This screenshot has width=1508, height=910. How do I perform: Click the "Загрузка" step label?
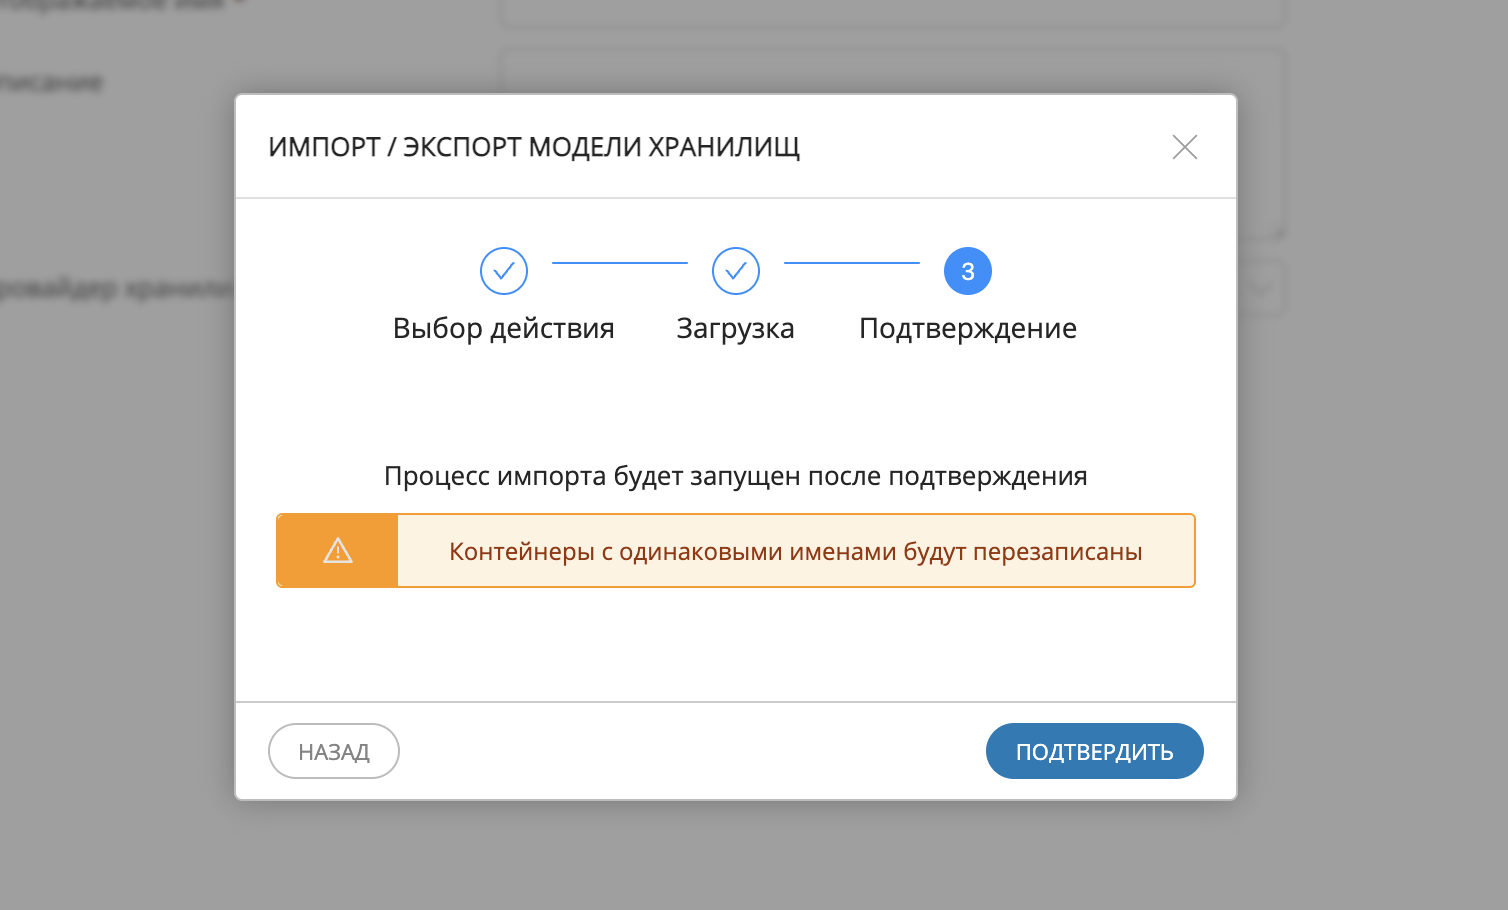point(735,327)
